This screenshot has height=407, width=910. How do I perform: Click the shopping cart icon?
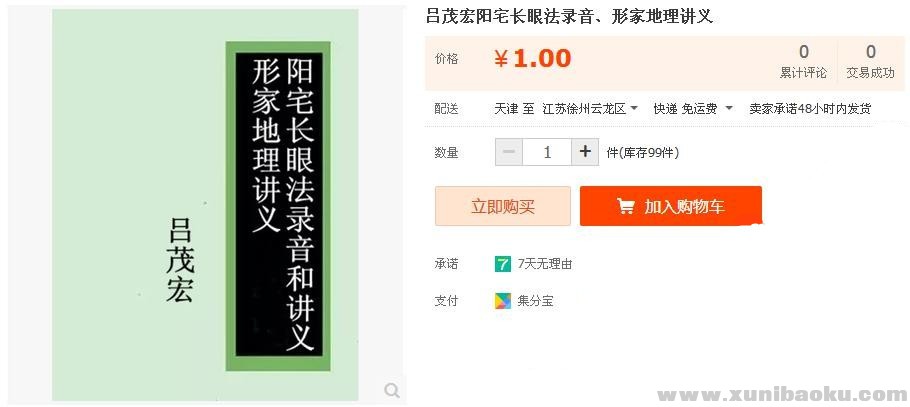click(x=625, y=206)
